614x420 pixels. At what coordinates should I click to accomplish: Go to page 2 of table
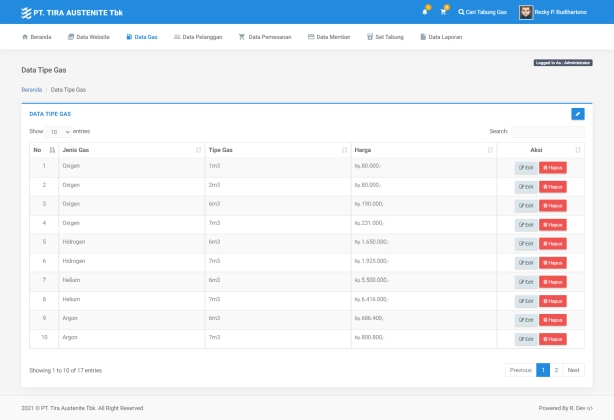tap(556, 370)
